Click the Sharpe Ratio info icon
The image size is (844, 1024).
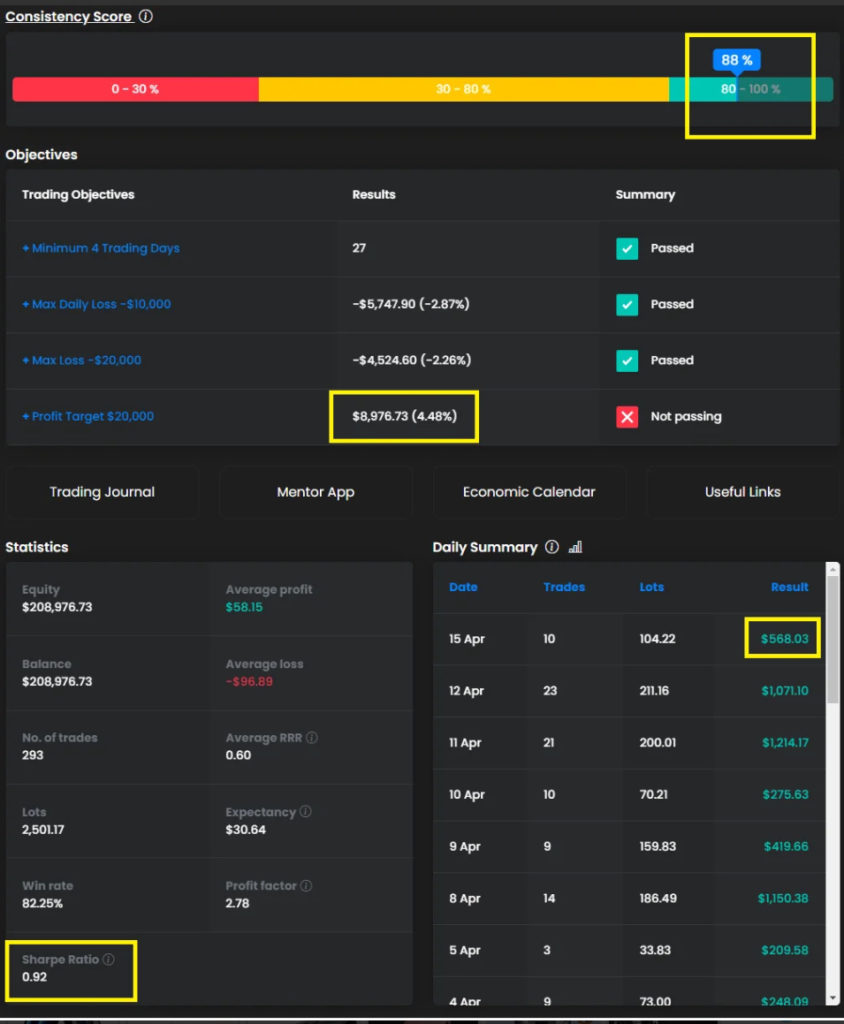tap(108, 960)
